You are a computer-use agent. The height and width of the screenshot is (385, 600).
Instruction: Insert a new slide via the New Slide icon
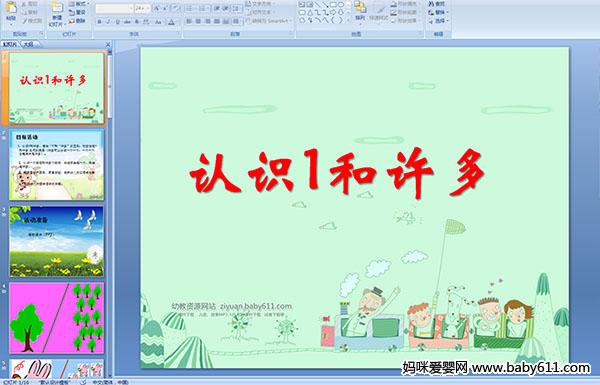[57, 8]
